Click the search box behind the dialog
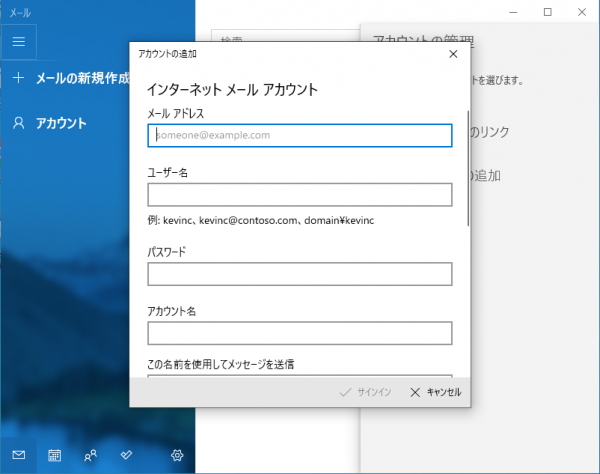600x474 pixels. pos(285,36)
